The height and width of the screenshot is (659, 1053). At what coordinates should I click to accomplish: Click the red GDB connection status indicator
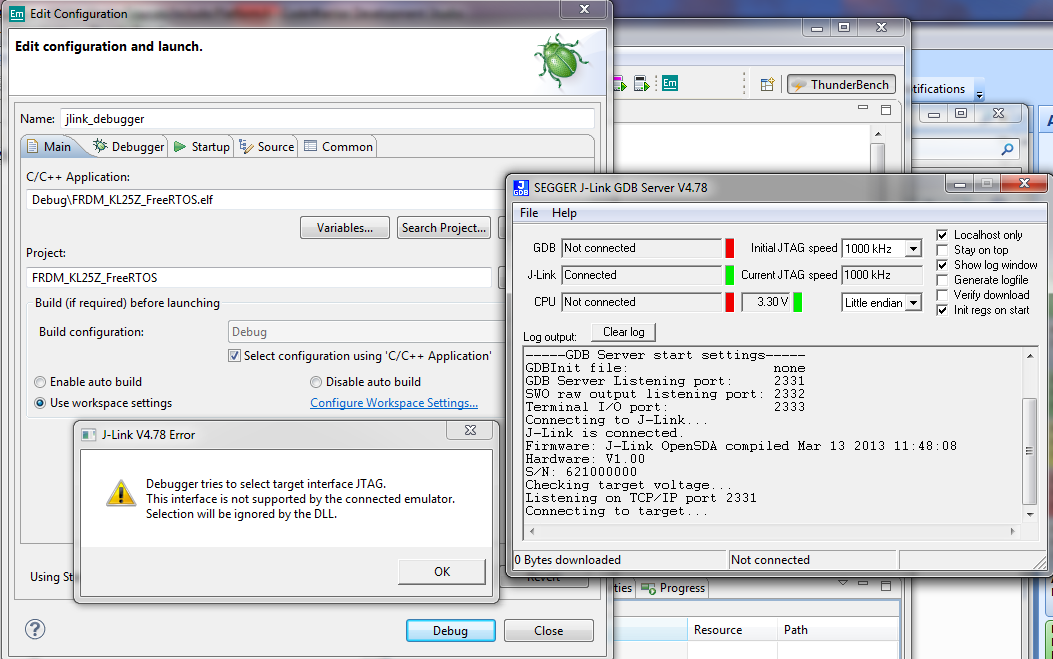click(729, 248)
